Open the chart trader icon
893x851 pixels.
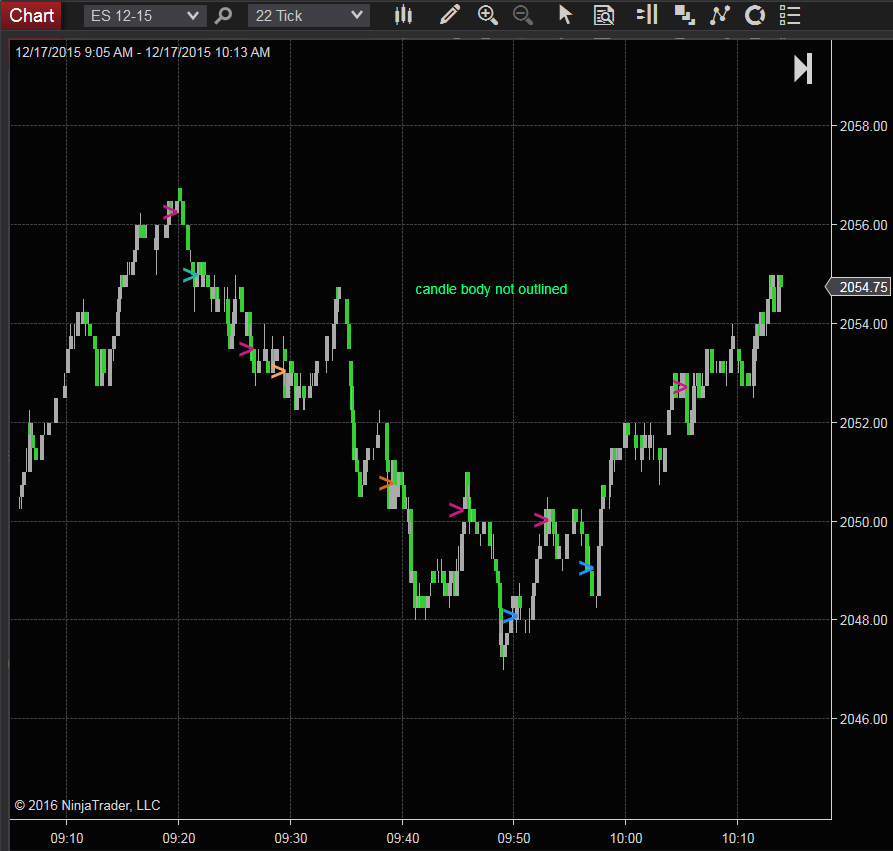click(x=647, y=15)
